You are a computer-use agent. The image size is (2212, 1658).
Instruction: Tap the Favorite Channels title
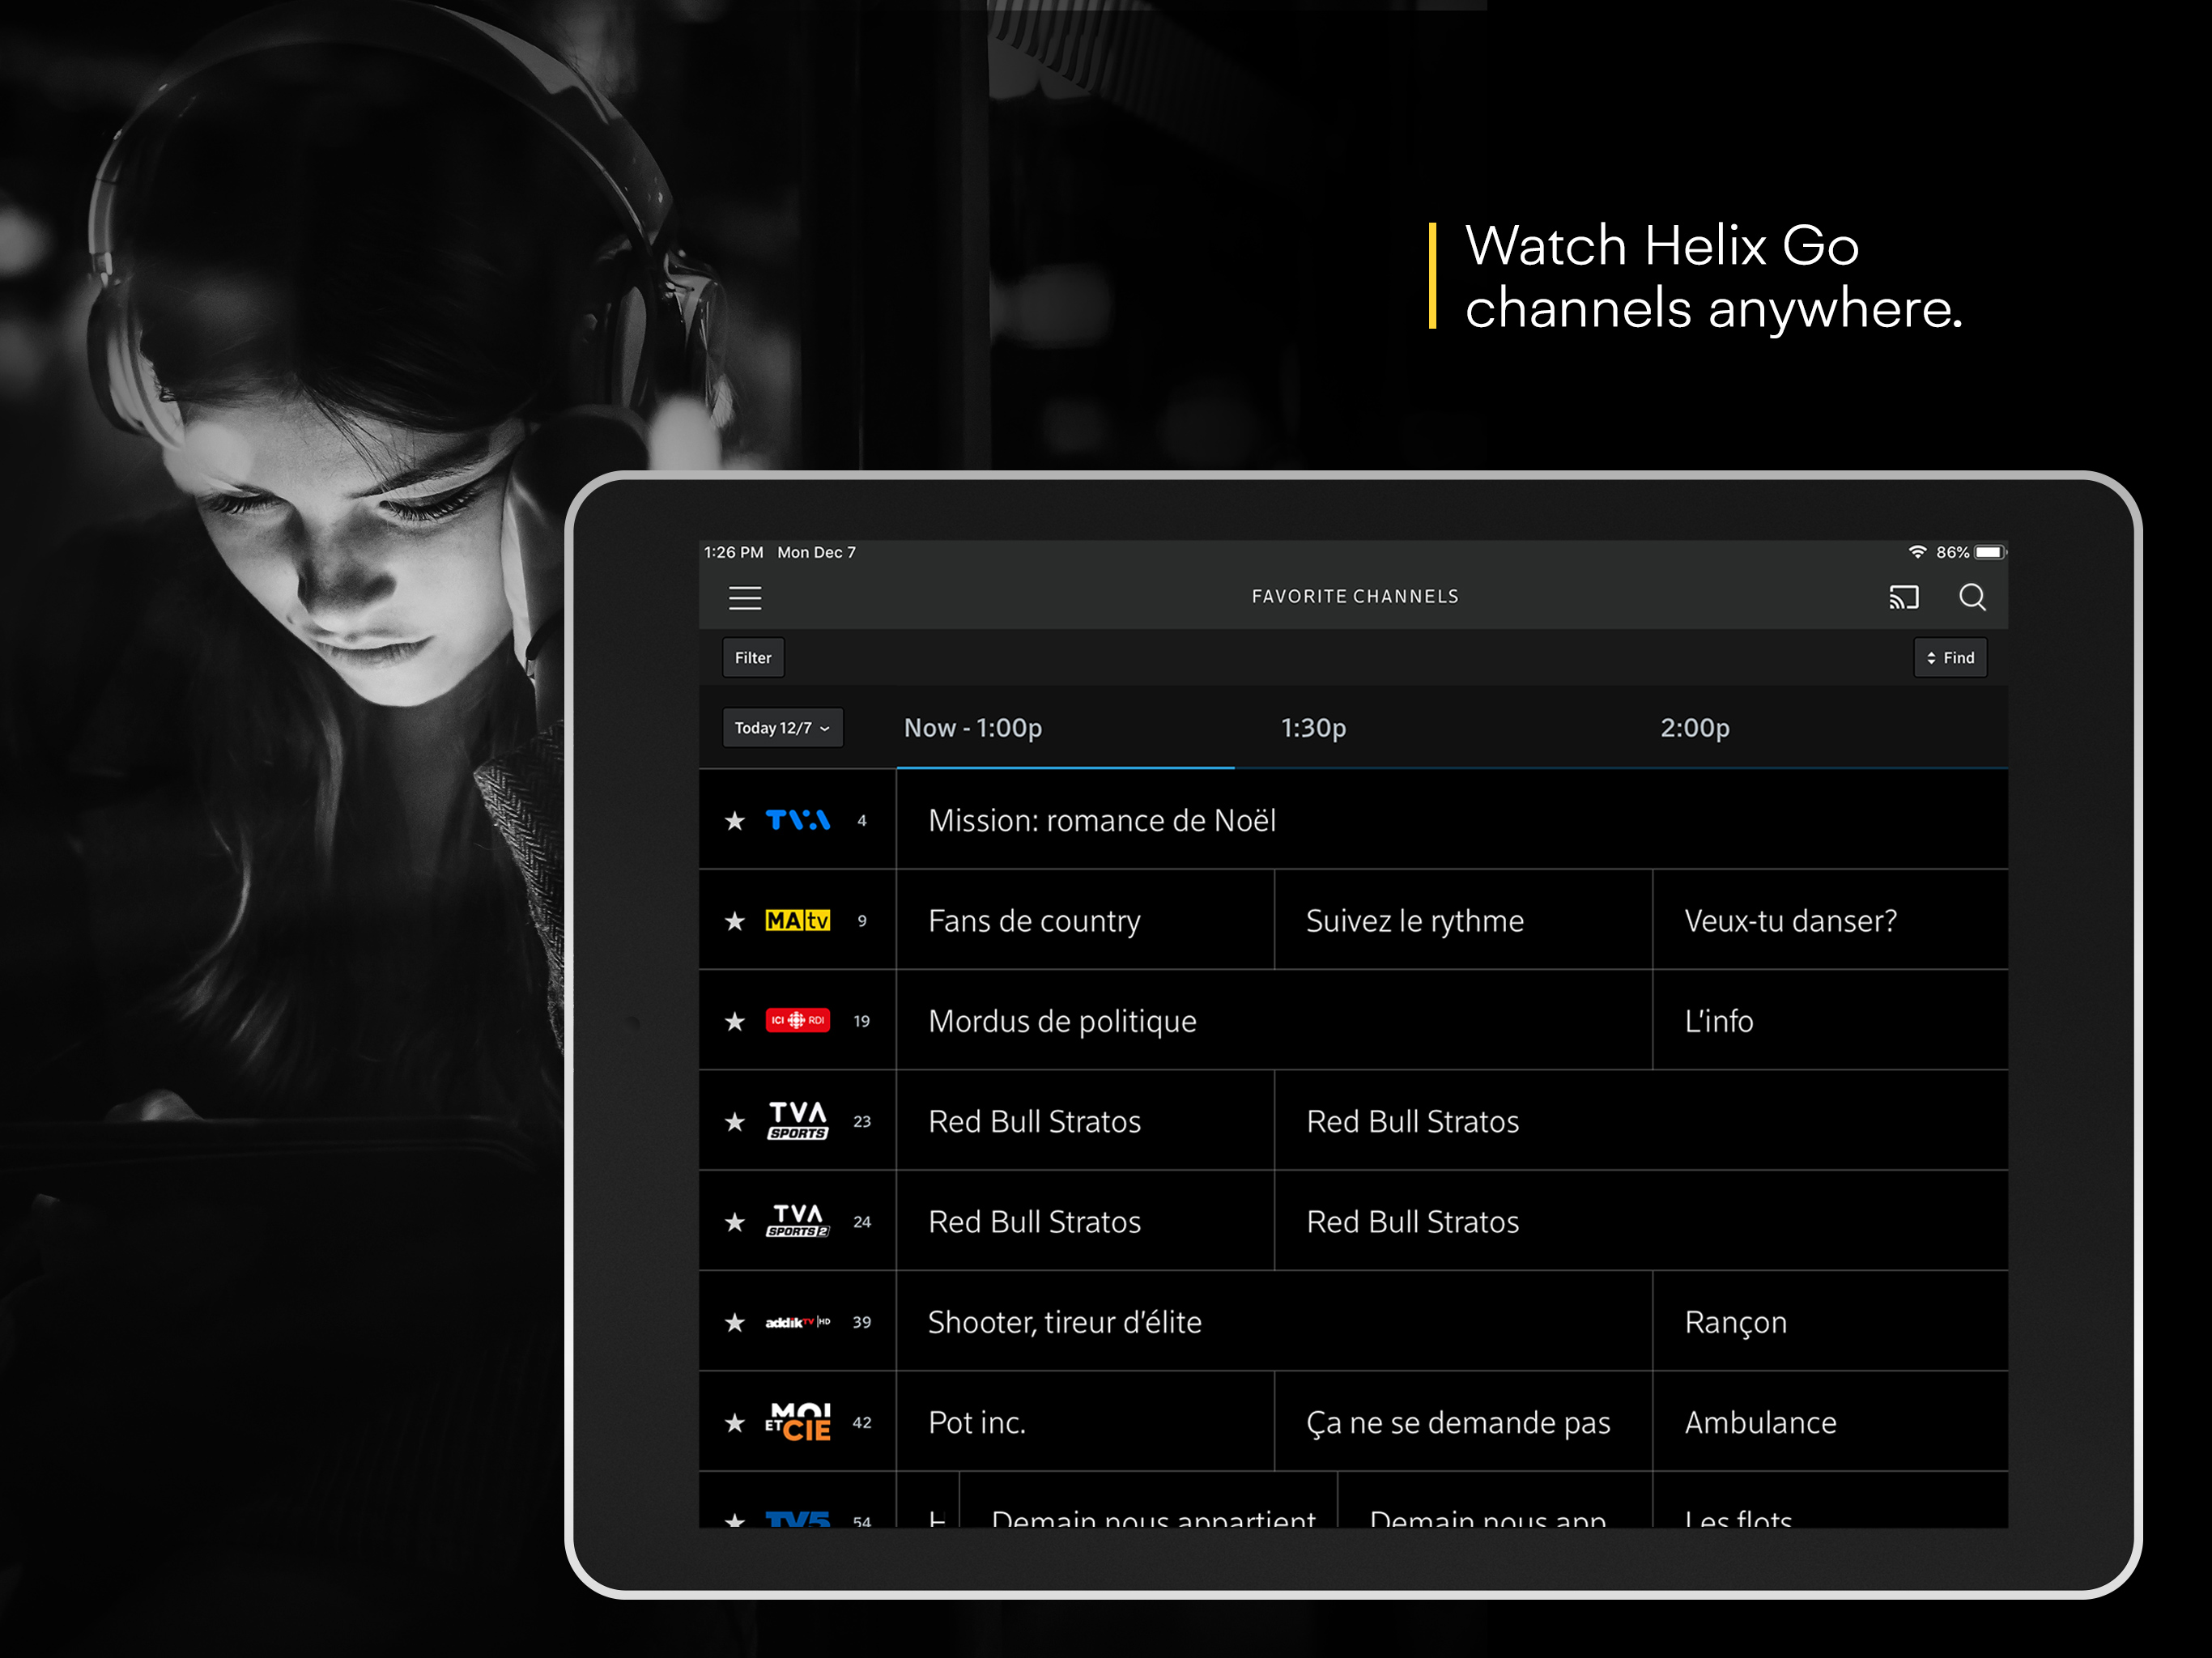pyautogui.click(x=1355, y=597)
